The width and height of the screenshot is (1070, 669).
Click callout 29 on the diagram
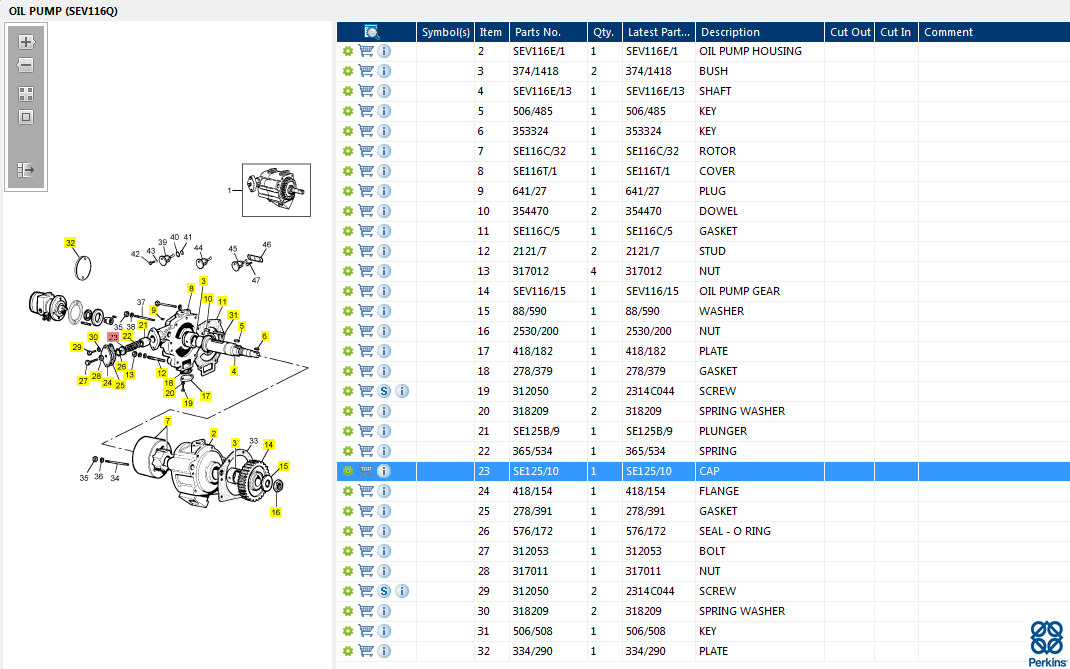[x=76, y=347]
